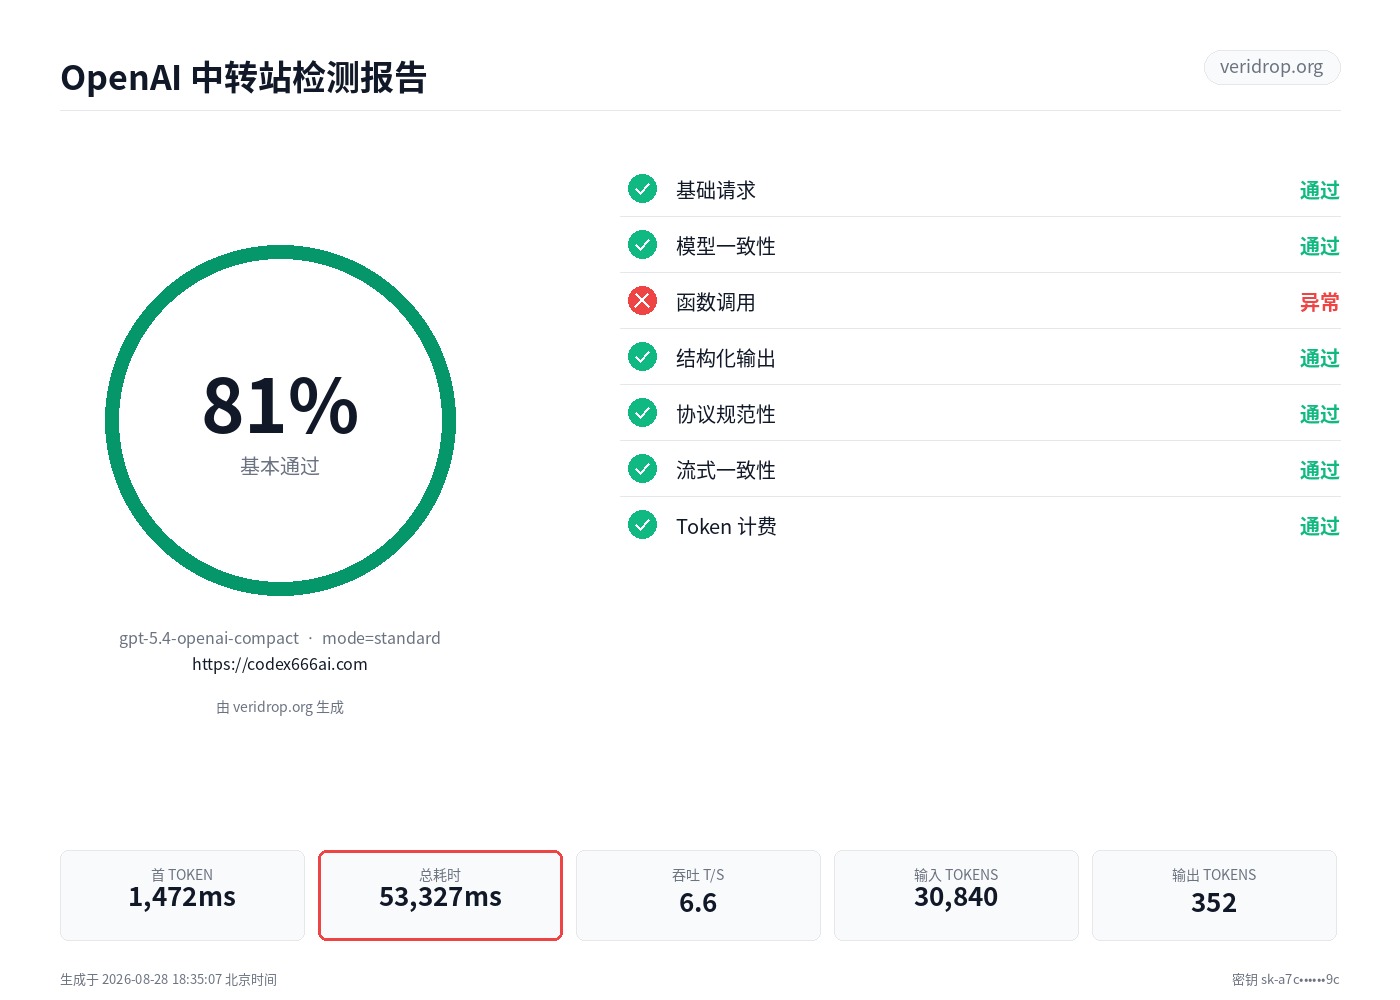
Task: Select the 总耗时 53,327ms card
Action: coord(440,895)
